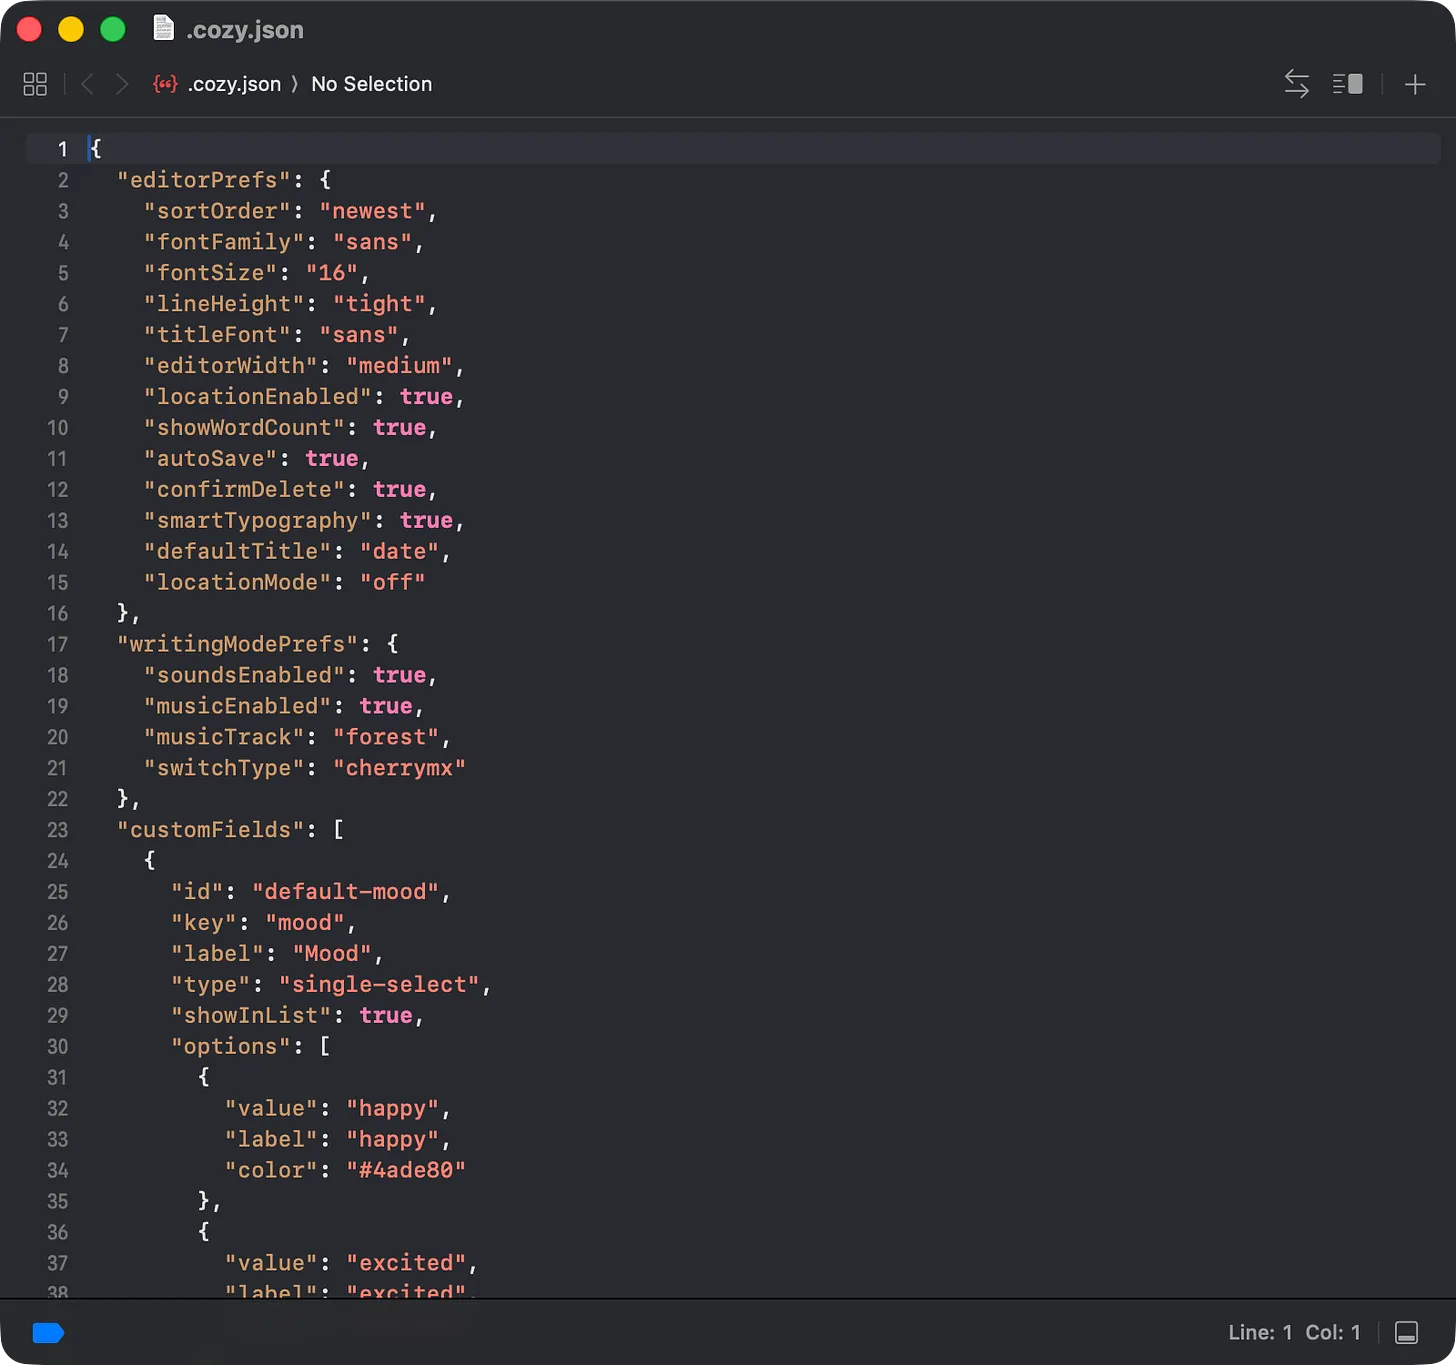Click the "happy" label on line 33
1456x1365 pixels.
392,1140
